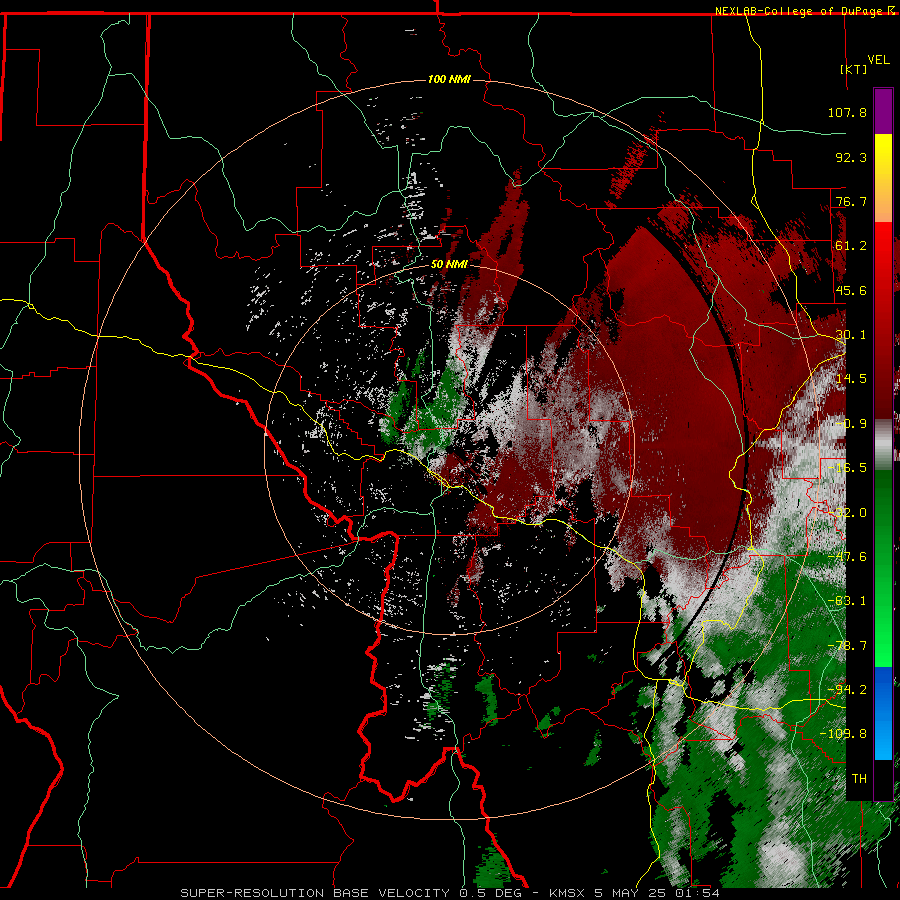Screen dimensions: 900x900
Task: Click the 14.5 legend value
Action: pos(851,379)
